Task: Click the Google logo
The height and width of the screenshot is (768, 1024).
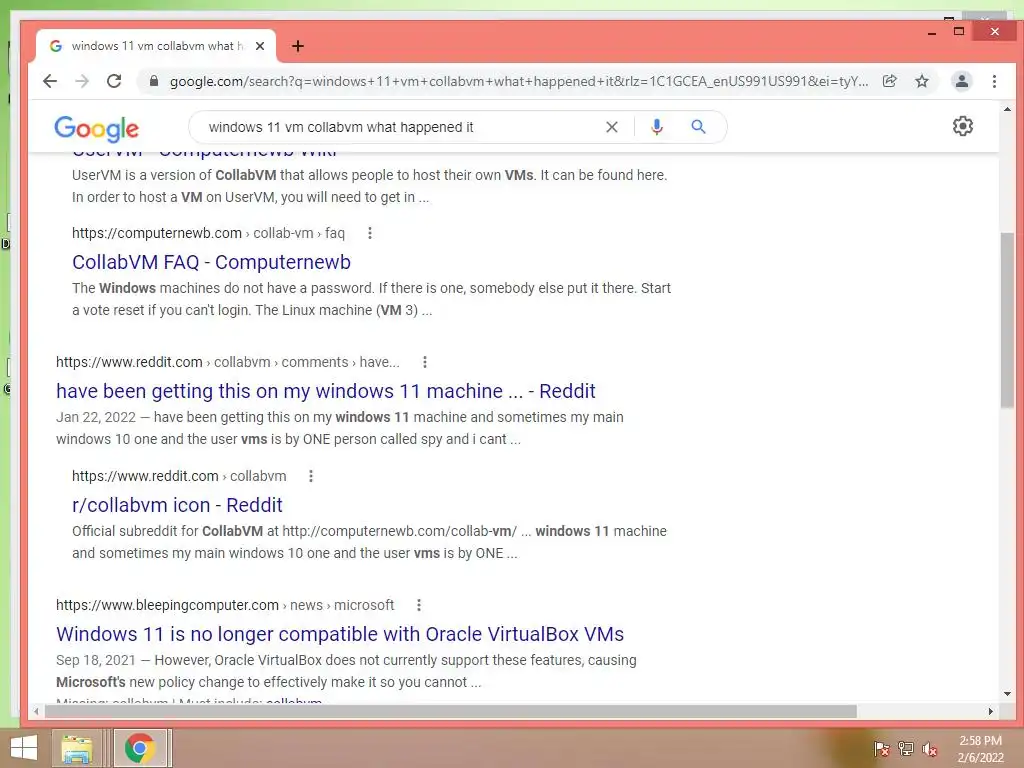Action: (97, 129)
